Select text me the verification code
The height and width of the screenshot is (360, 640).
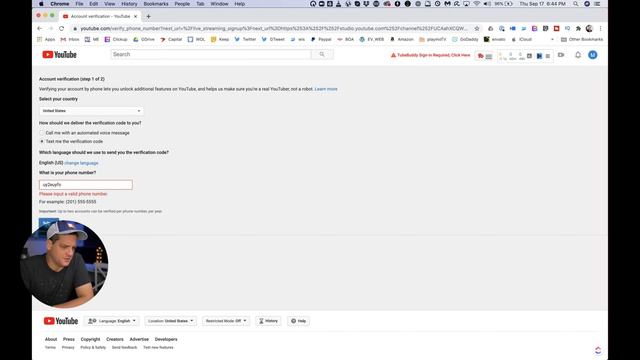point(42,142)
